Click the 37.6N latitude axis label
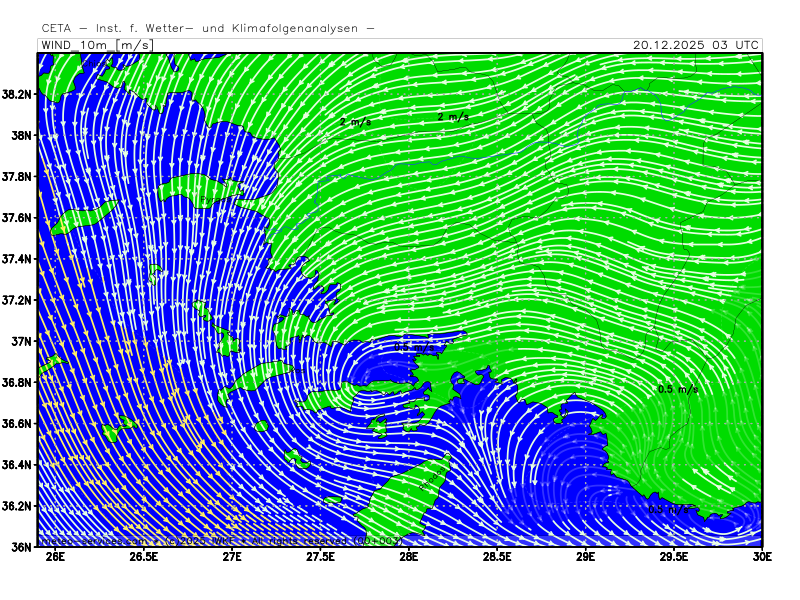 tap(18, 218)
